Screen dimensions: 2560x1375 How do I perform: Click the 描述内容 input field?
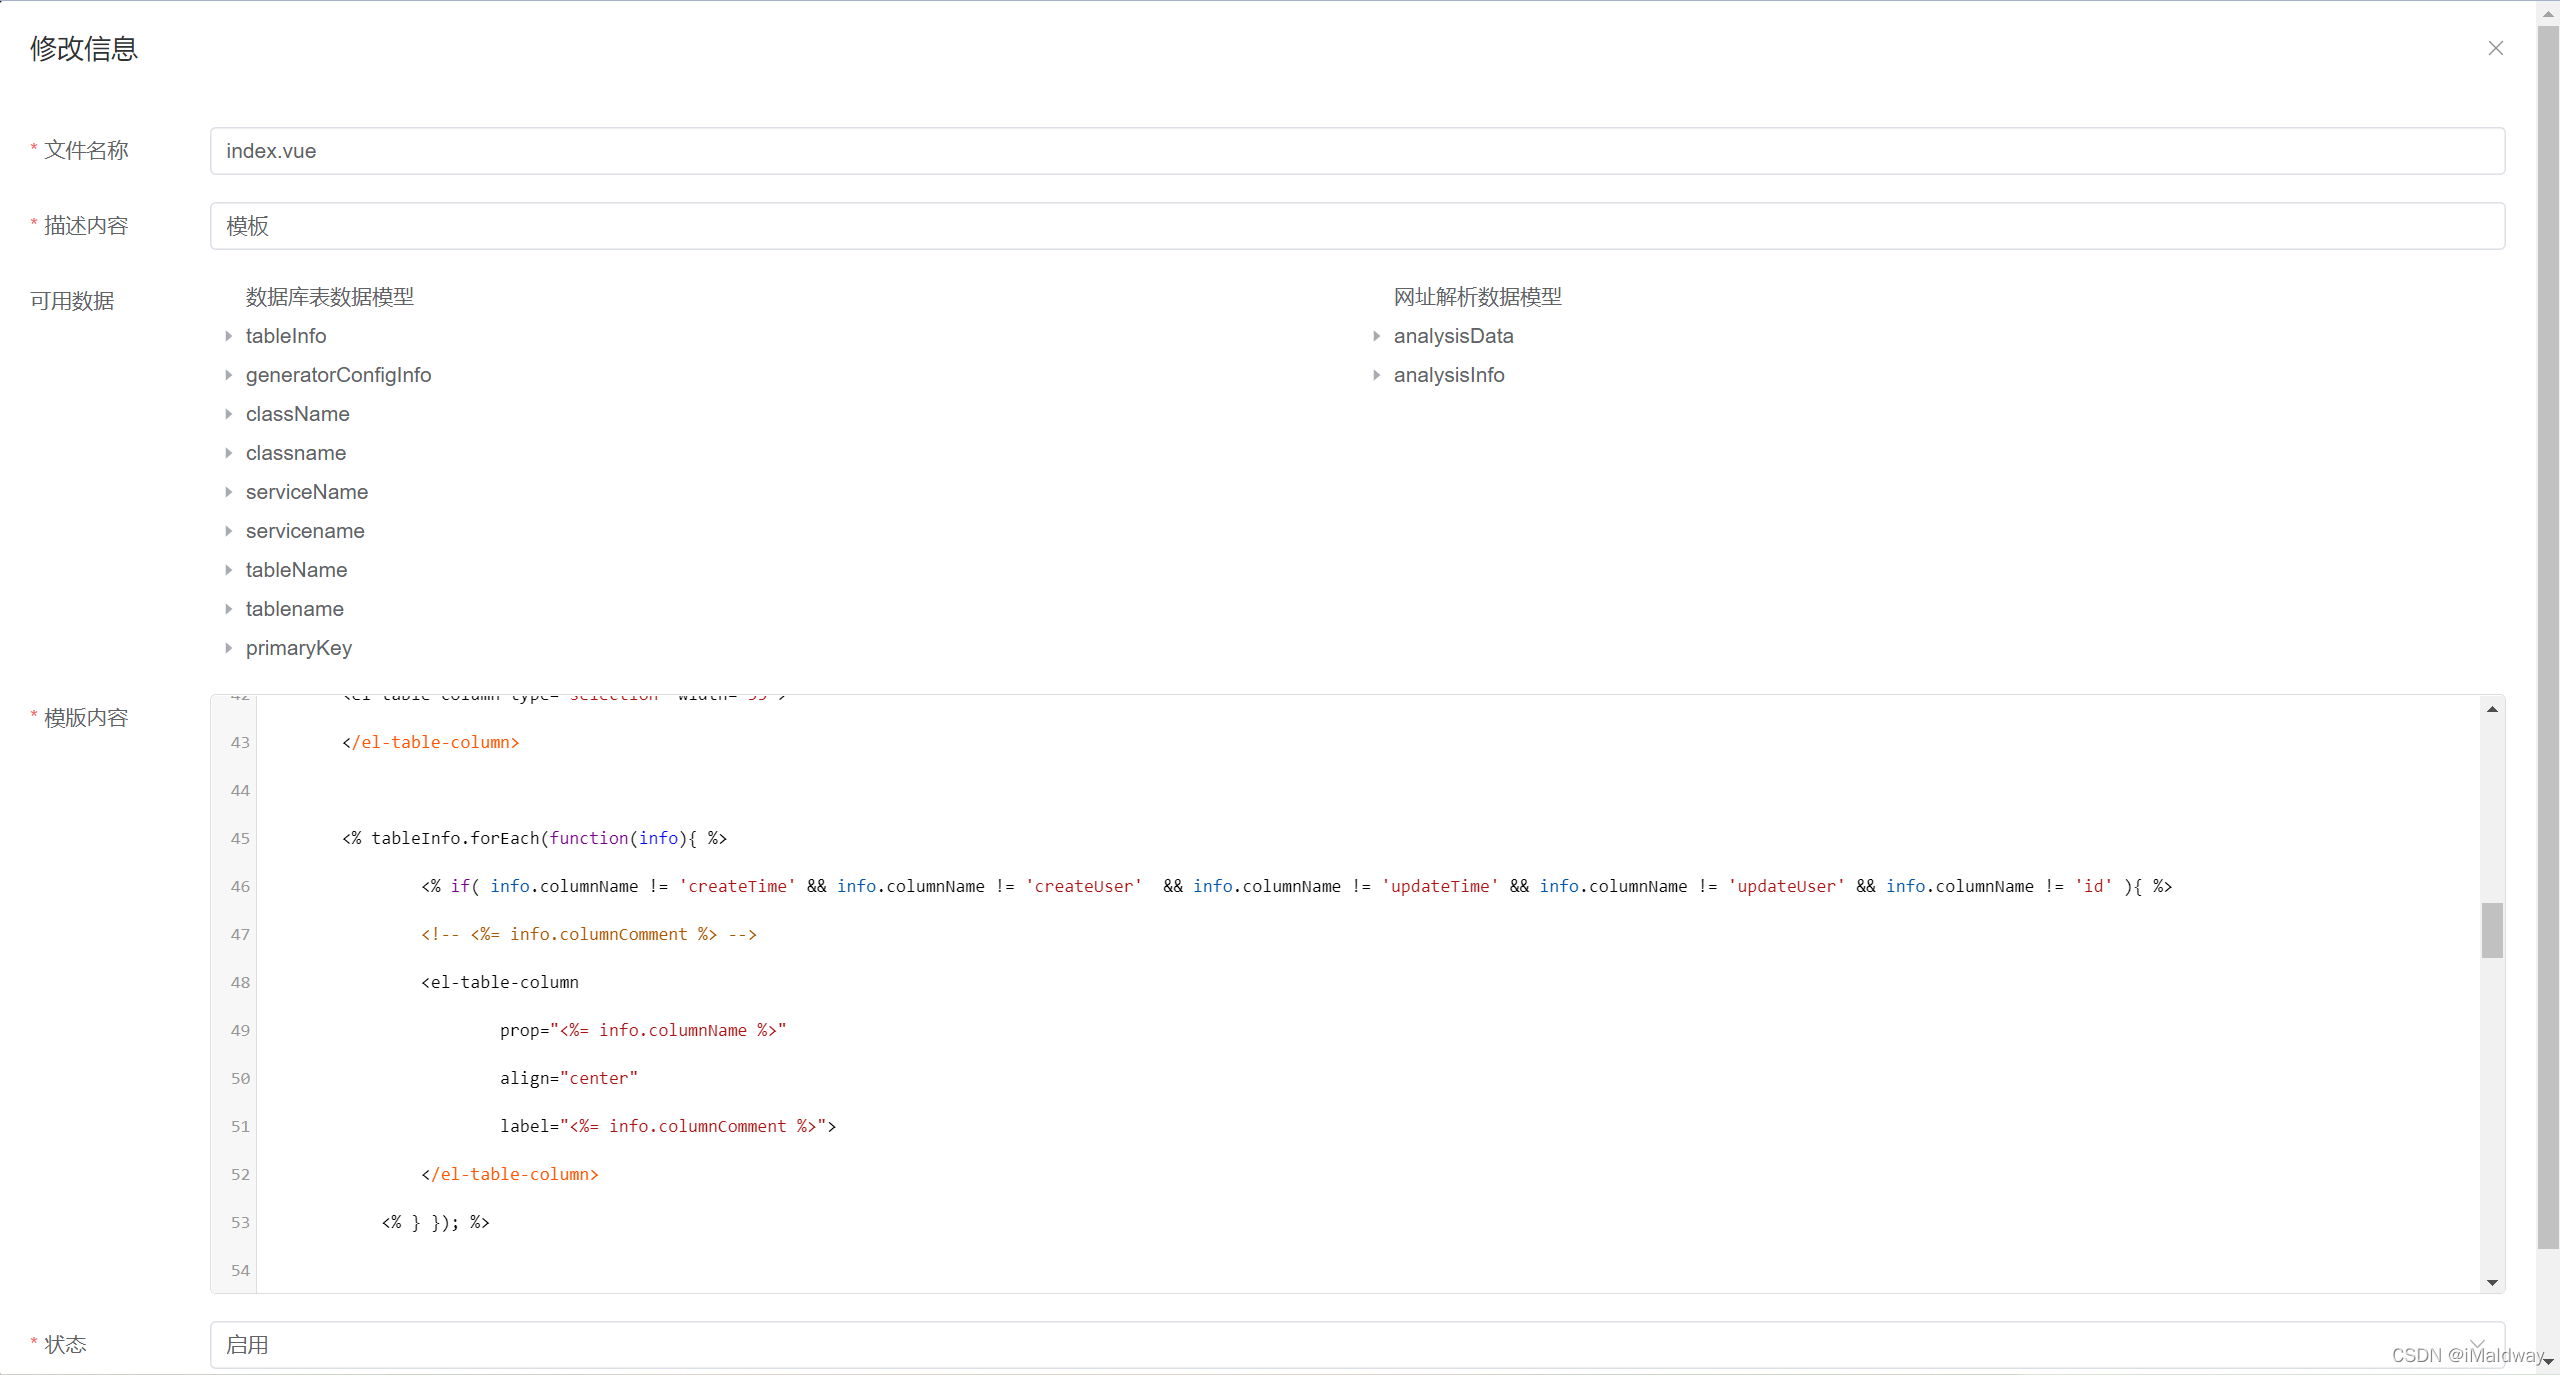1357,226
